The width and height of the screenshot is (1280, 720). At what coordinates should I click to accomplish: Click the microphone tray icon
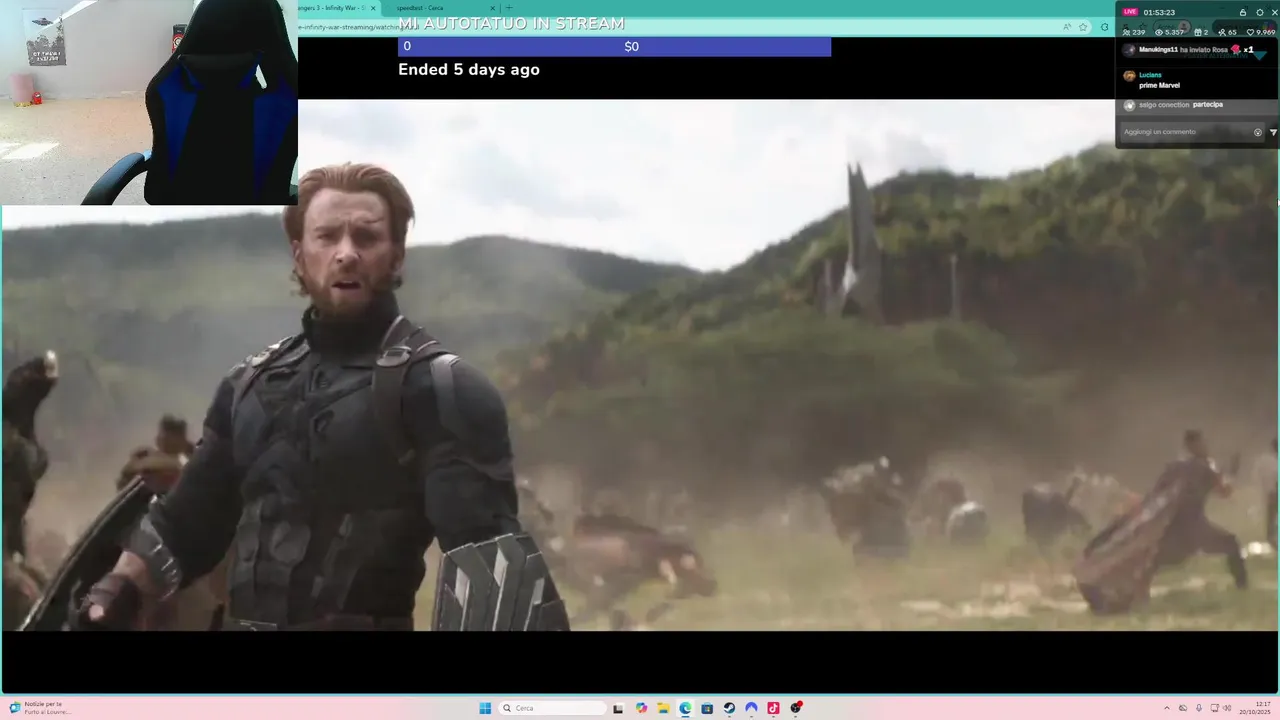pyautogui.click(x=1199, y=708)
